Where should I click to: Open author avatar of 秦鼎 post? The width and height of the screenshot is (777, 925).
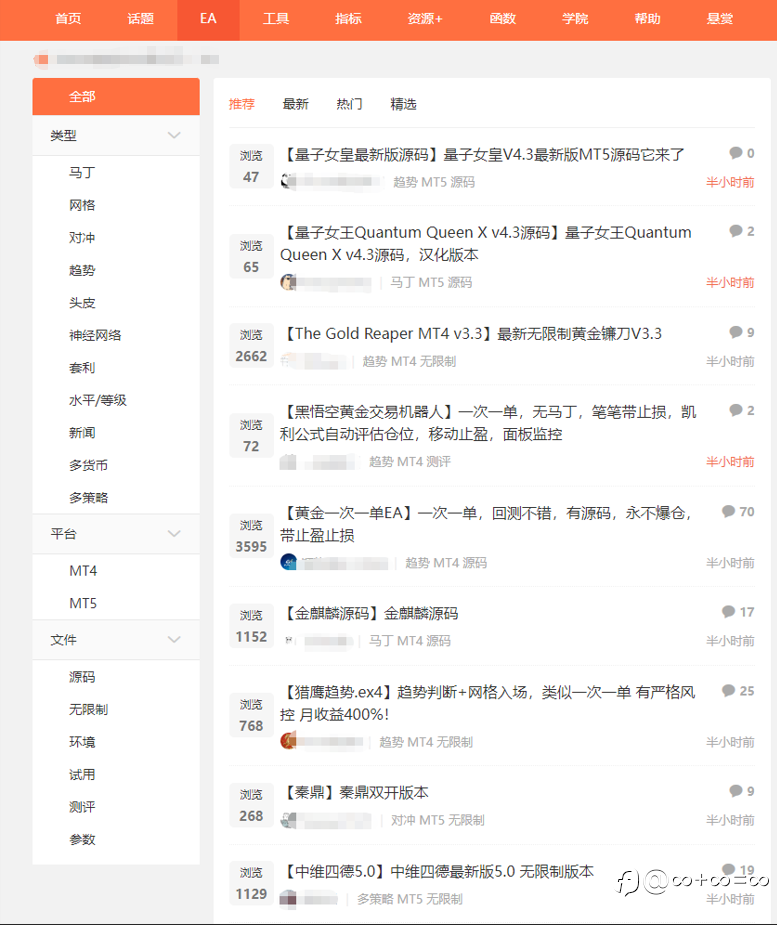(288, 820)
